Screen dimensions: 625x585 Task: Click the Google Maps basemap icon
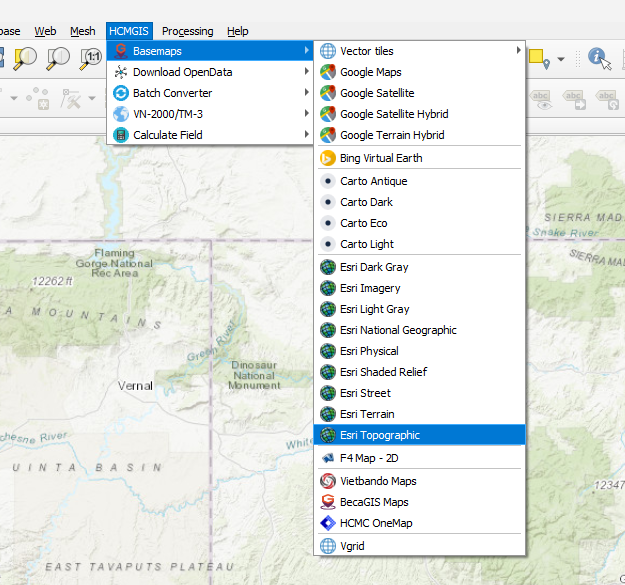(327, 72)
